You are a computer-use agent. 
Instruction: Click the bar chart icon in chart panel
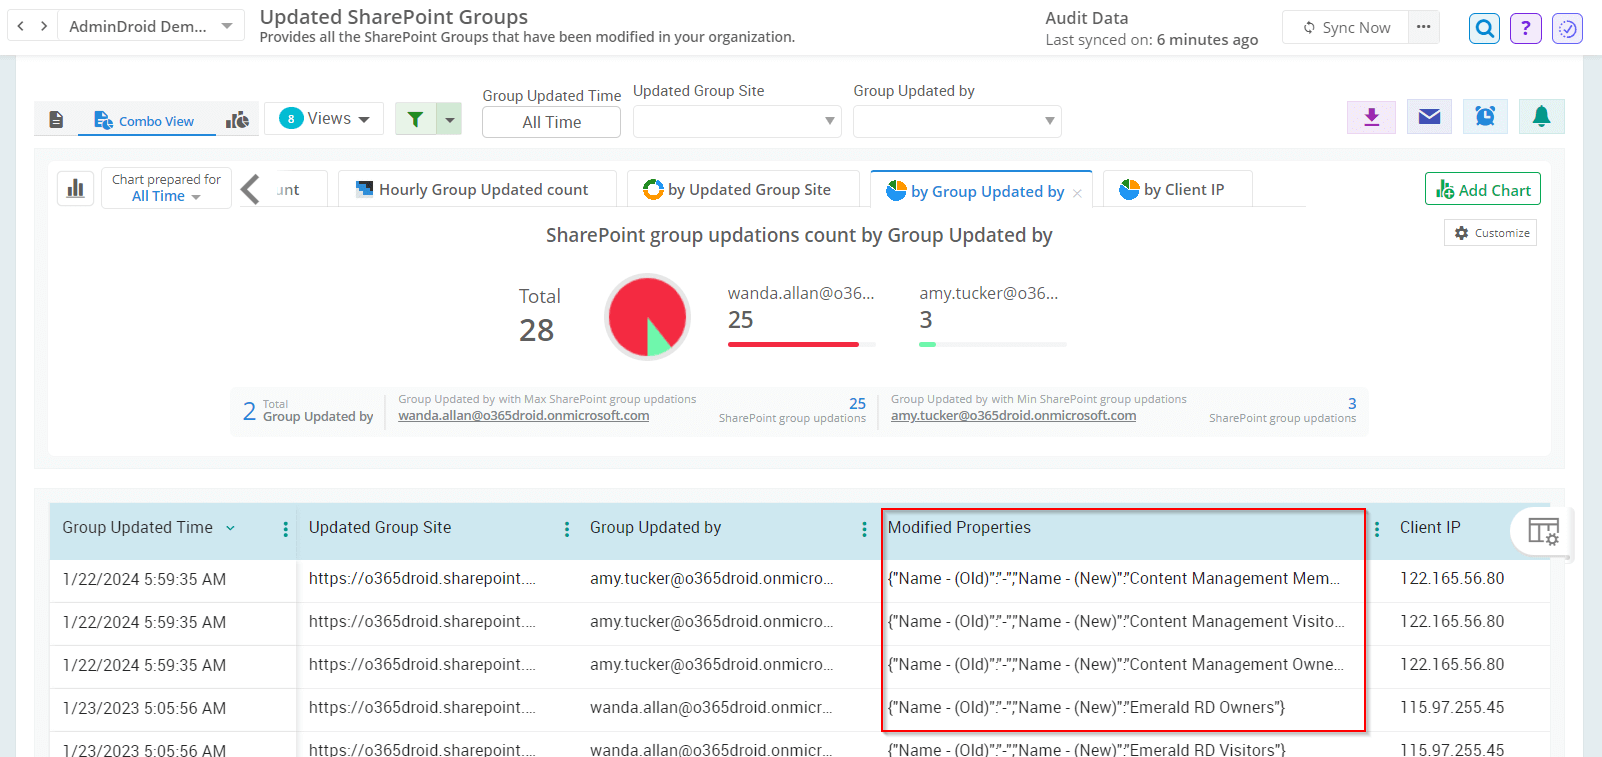point(75,188)
